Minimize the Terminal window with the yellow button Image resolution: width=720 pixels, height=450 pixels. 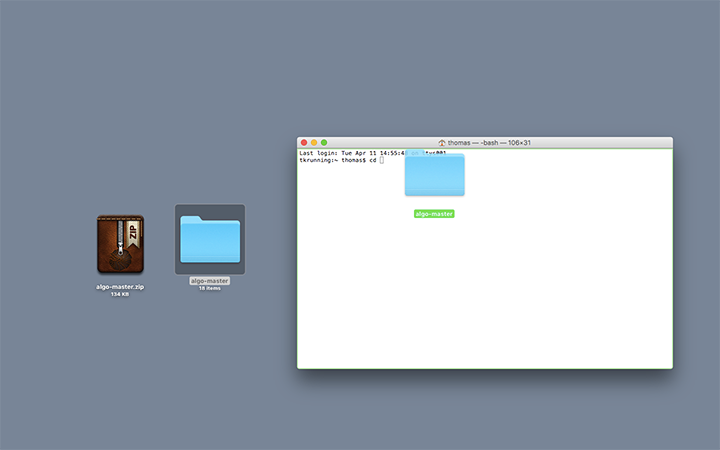click(x=314, y=143)
